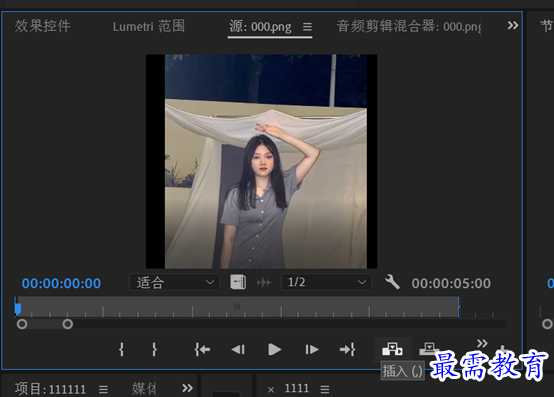Click the blue playhead marker on time ruler
Viewport: 554px width, 397px height.
coord(18,308)
